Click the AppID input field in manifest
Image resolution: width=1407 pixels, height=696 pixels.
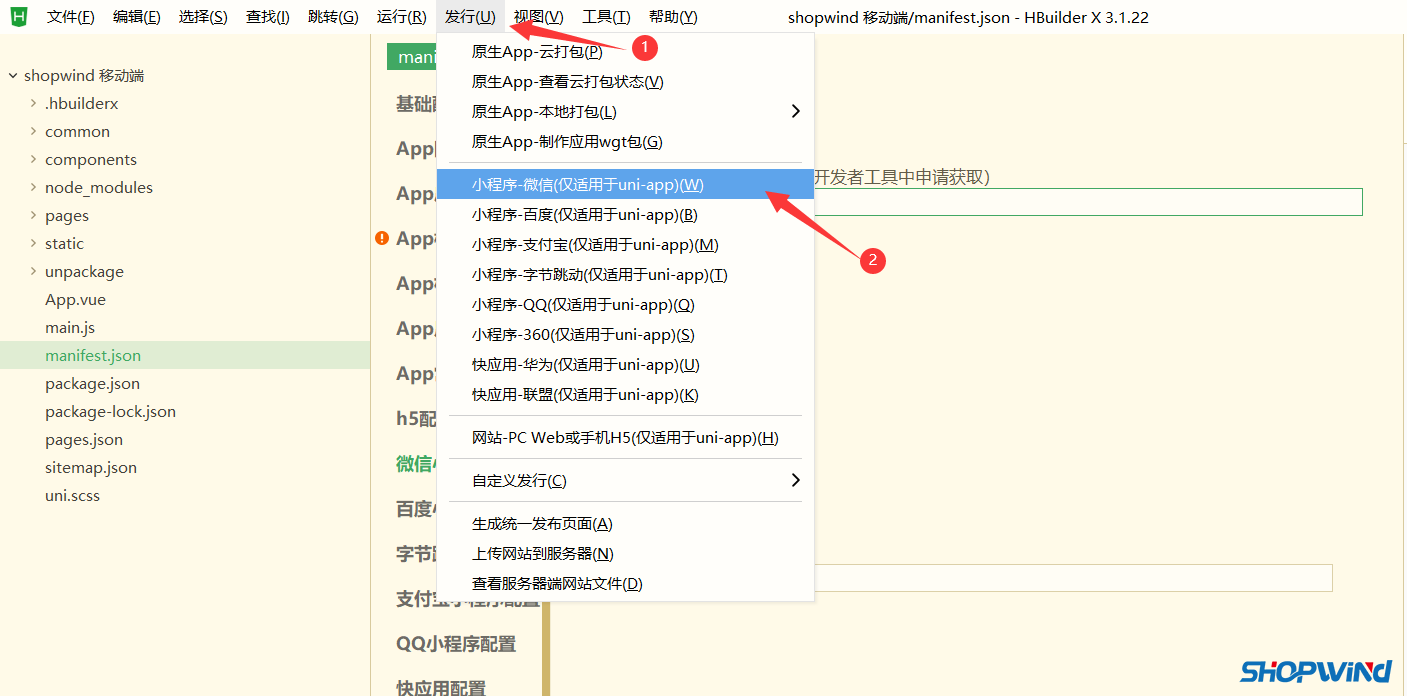tap(1088, 202)
